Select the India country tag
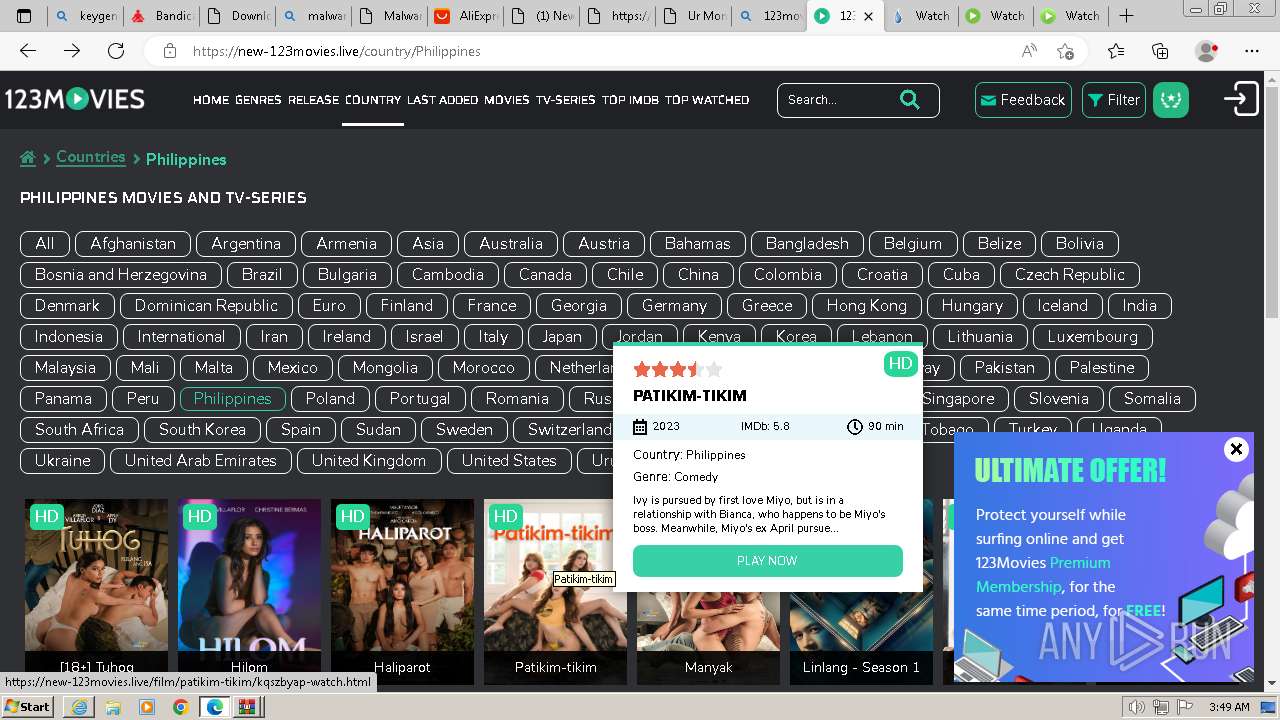The width and height of the screenshot is (1280, 720). tap(1139, 305)
